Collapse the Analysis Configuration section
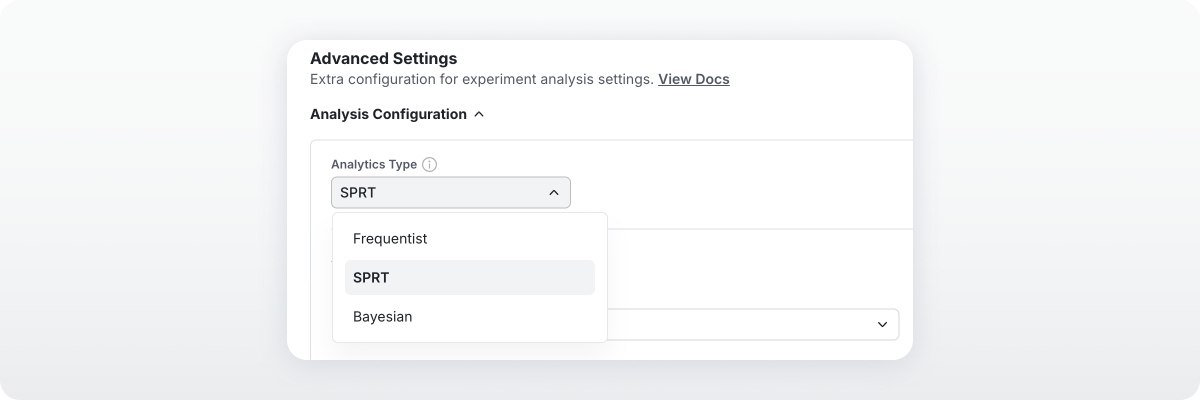Image resolution: width=1200 pixels, height=400 pixels. point(397,114)
